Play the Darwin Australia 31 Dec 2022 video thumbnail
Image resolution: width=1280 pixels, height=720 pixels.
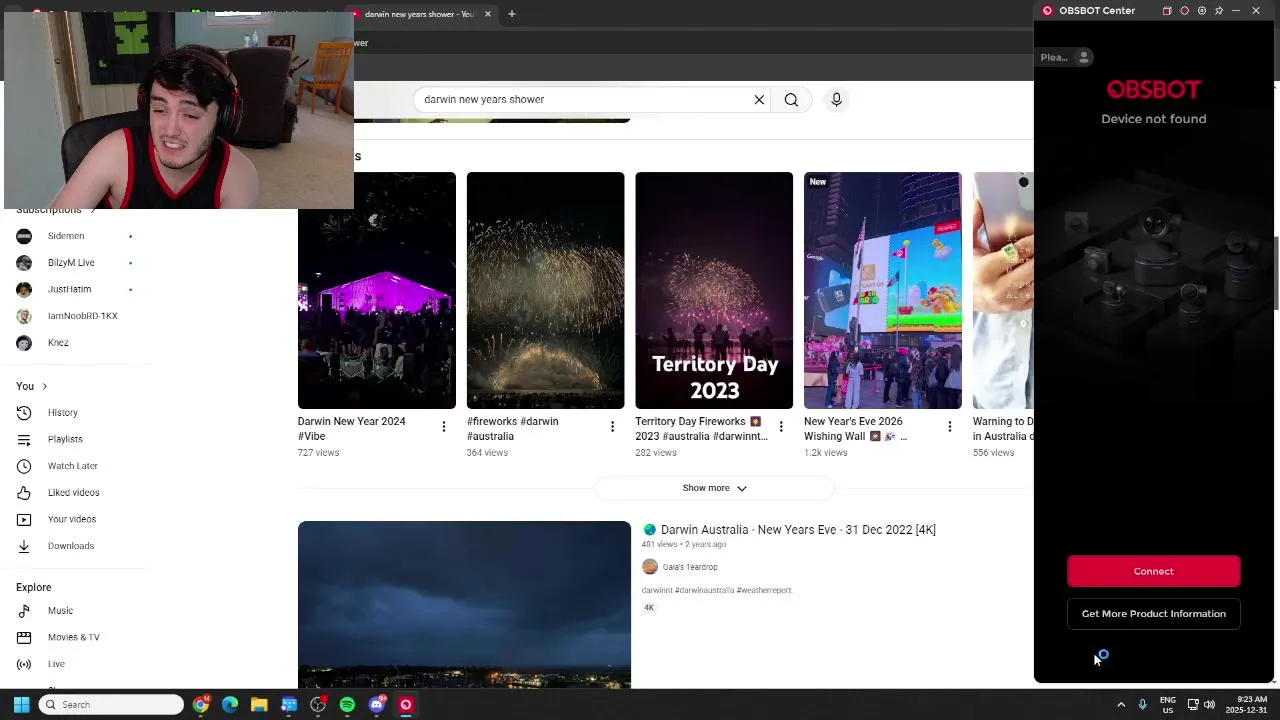(x=464, y=604)
